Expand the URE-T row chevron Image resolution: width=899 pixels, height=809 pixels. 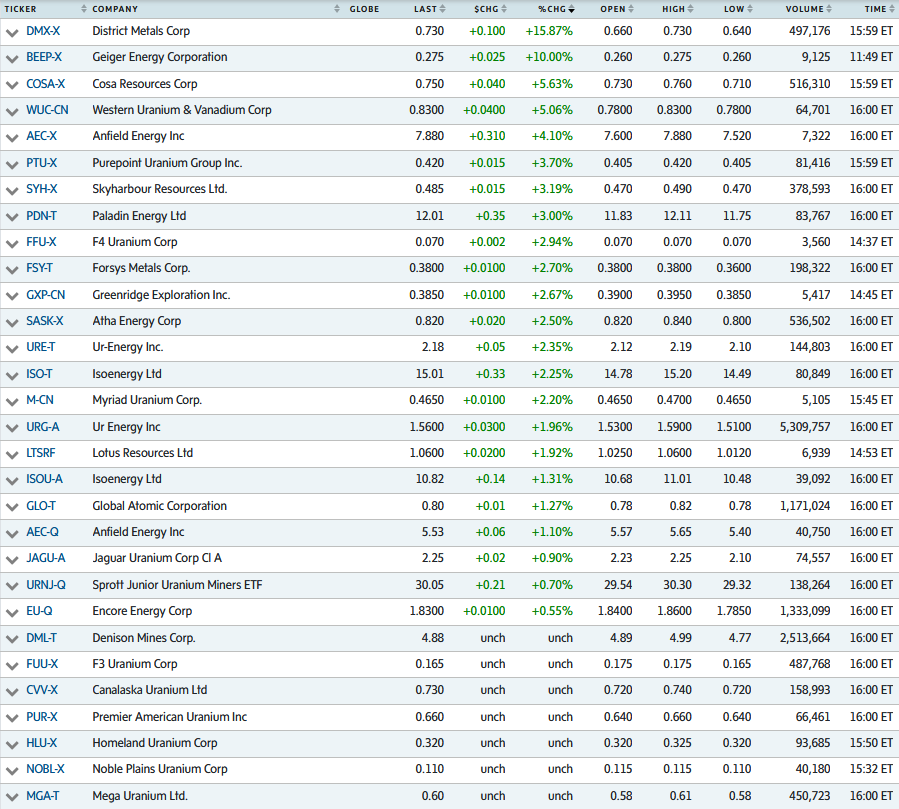tap(11, 349)
